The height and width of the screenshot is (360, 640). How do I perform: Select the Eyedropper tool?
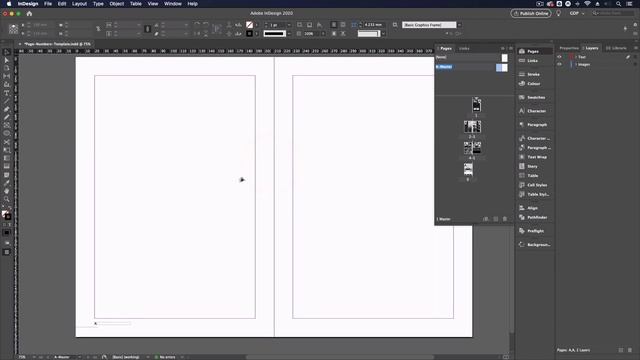pyautogui.click(x=7, y=183)
